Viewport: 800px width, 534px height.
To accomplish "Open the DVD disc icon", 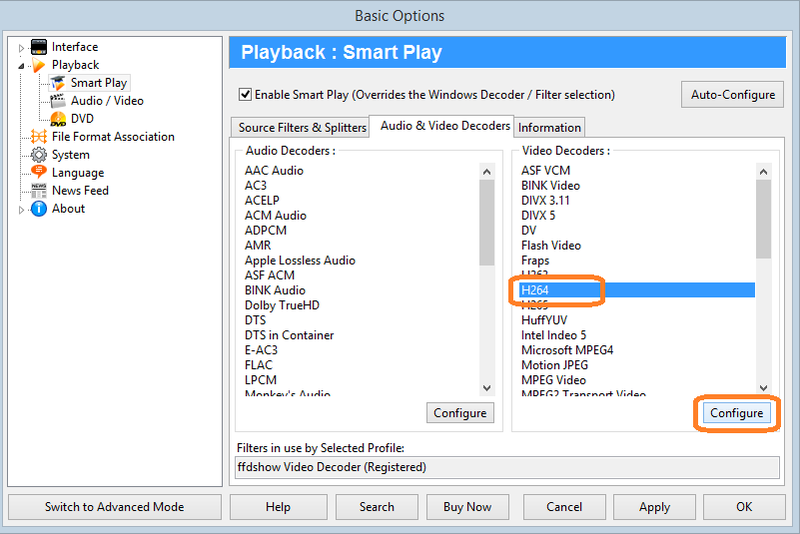I will (58, 119).
